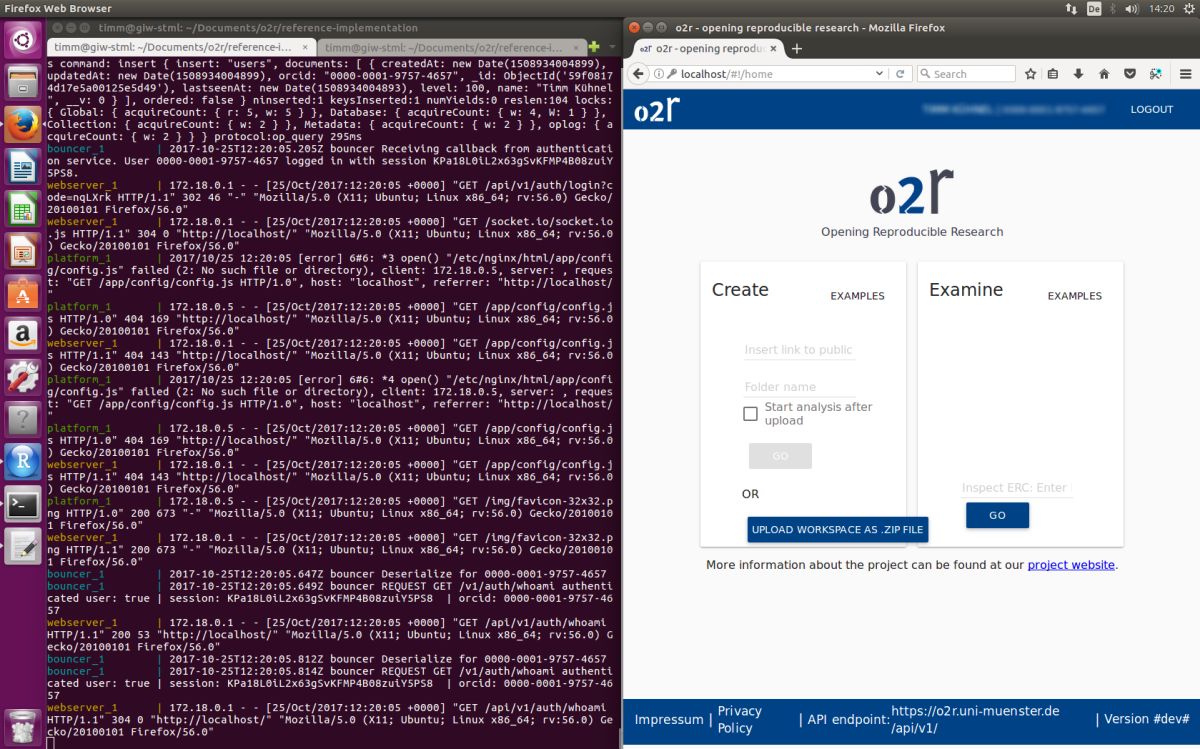Close the first terminal tab
The image size is (1200, 749).
pyautogui.click(x=306, y=47)
